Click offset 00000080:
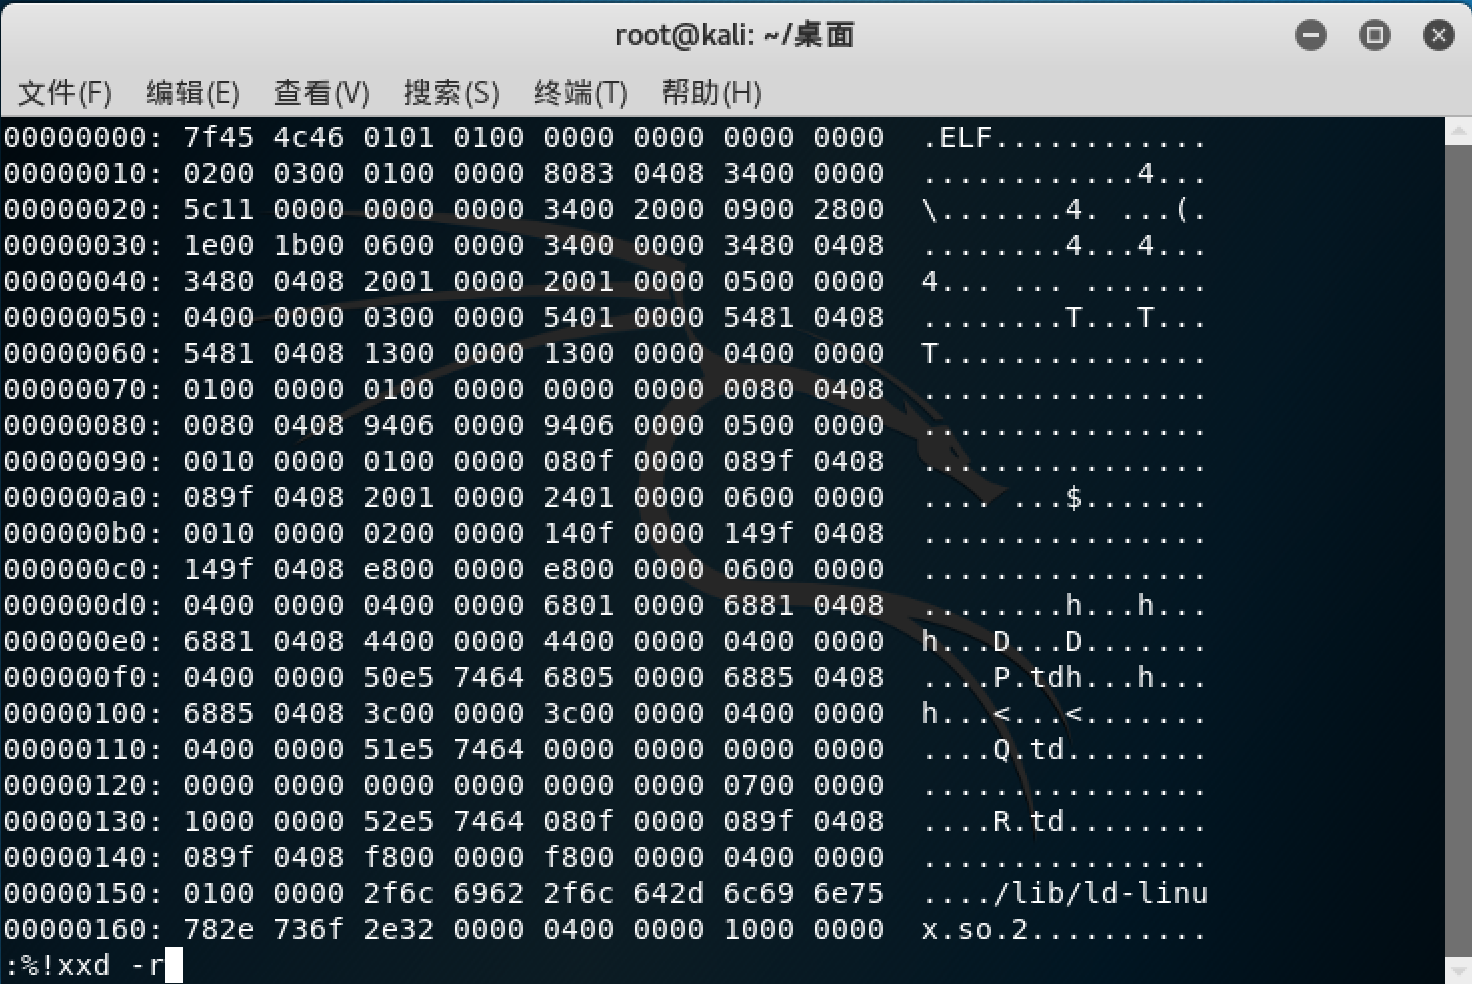 pos(83,425)
